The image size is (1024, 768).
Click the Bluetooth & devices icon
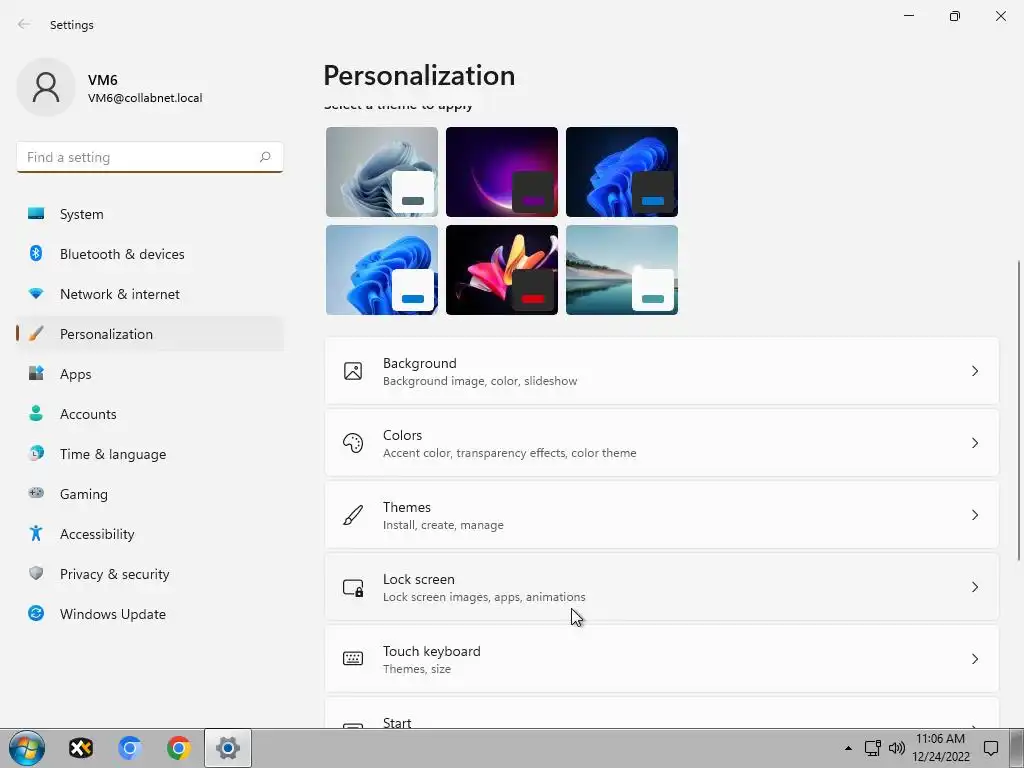(x=36, y=253)
